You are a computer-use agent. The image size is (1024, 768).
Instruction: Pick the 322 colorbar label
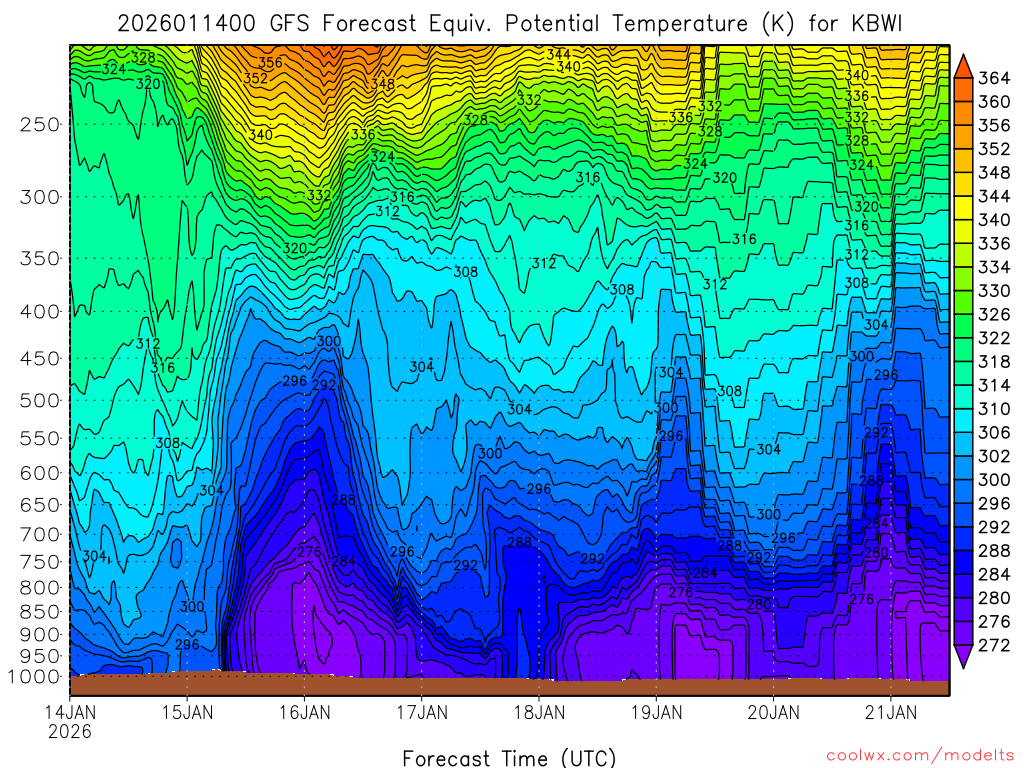(994, 338)
